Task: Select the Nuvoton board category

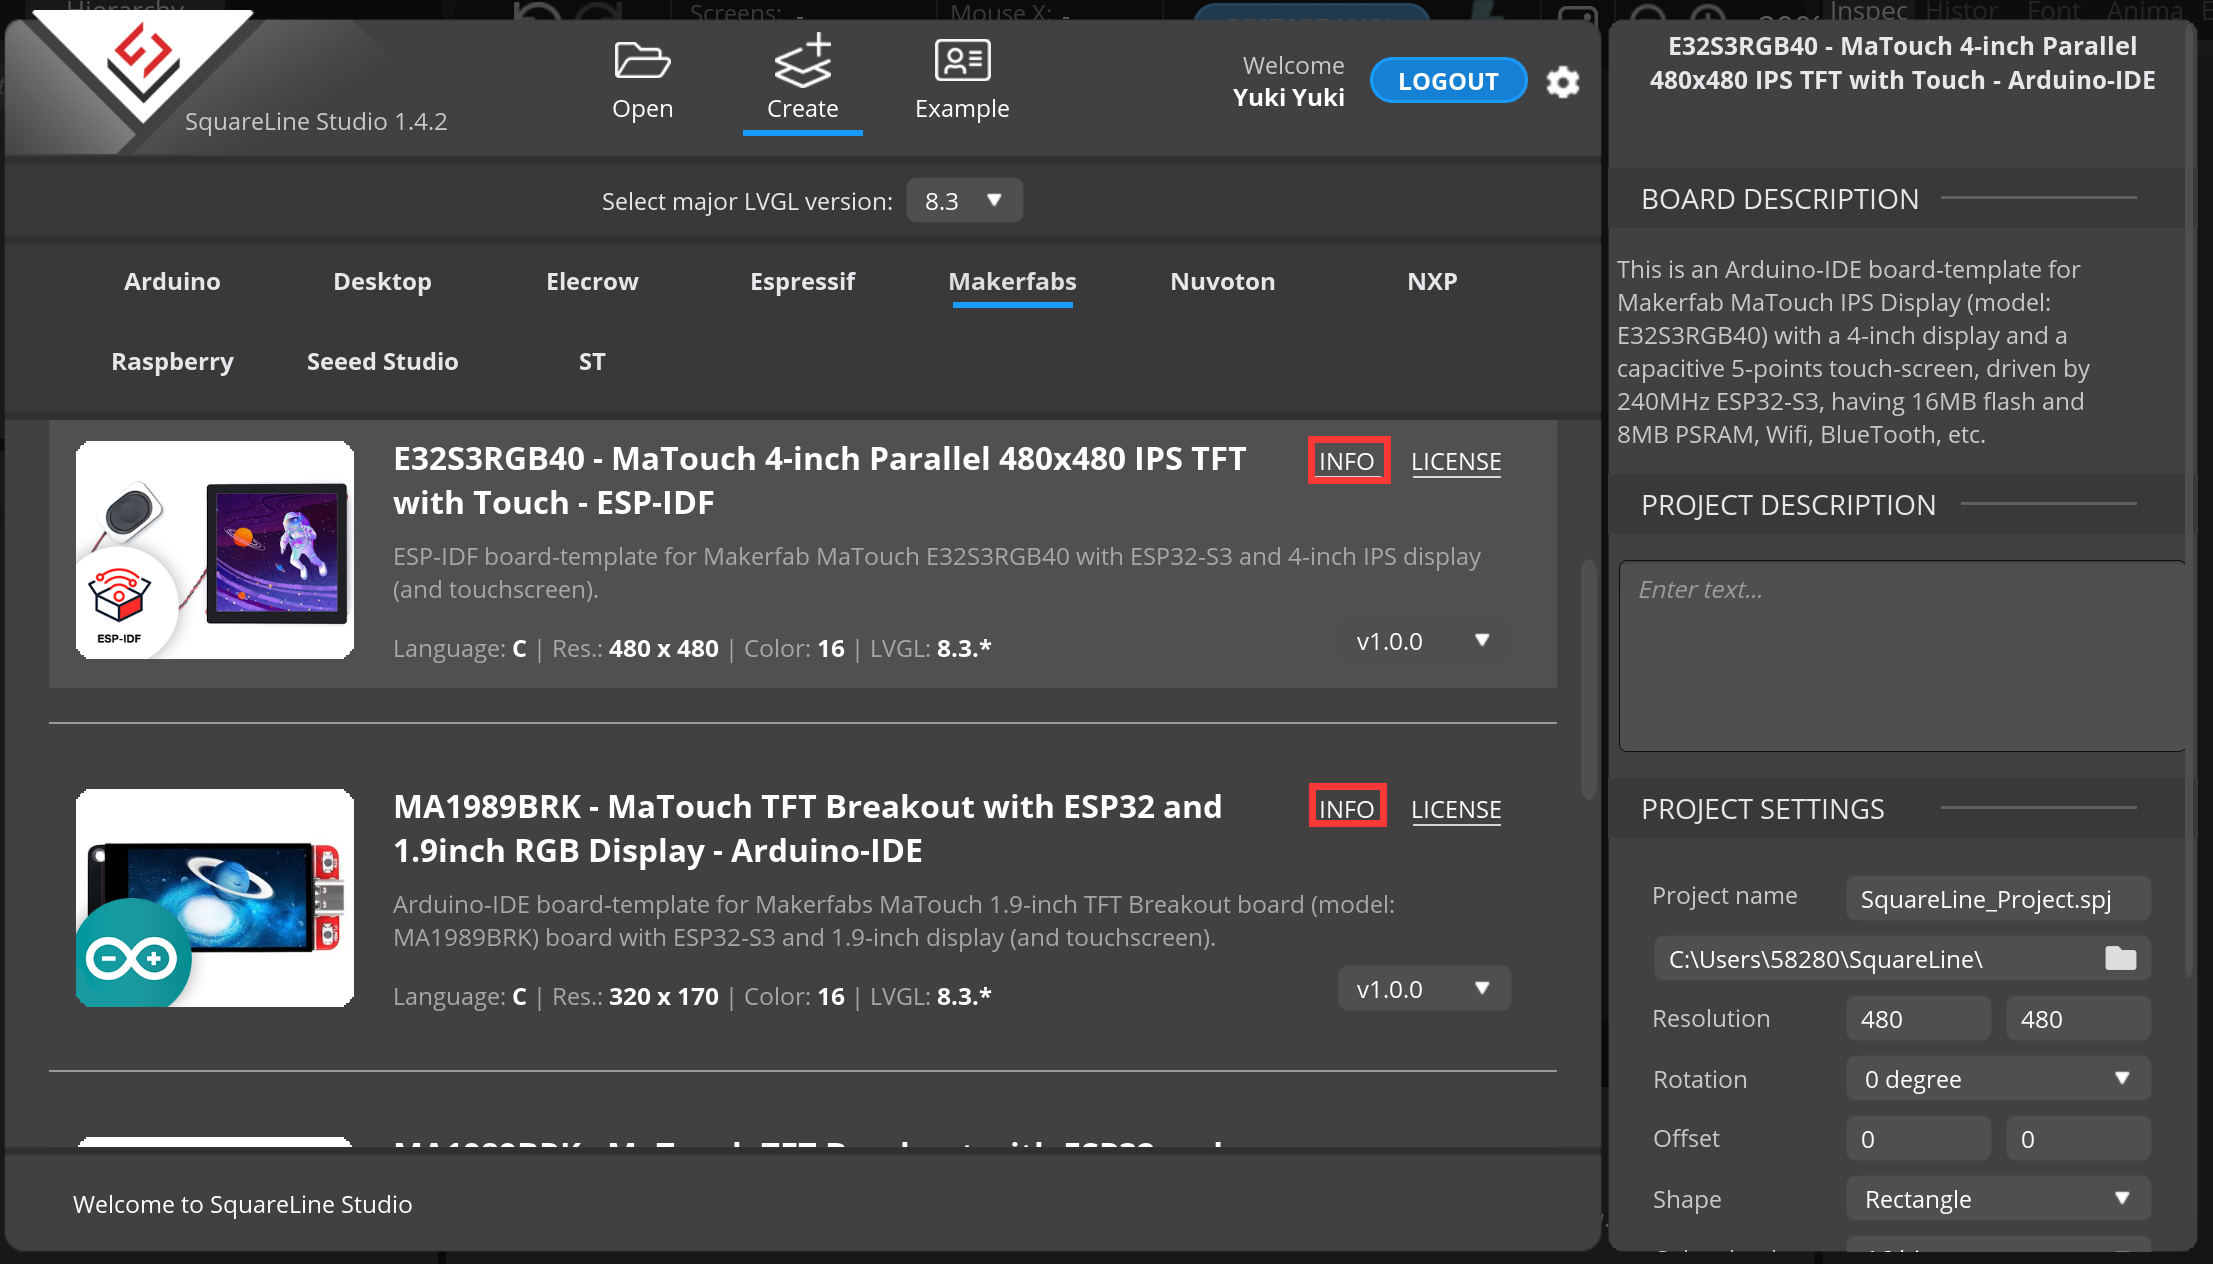Action: click(x=1222, y=281)
